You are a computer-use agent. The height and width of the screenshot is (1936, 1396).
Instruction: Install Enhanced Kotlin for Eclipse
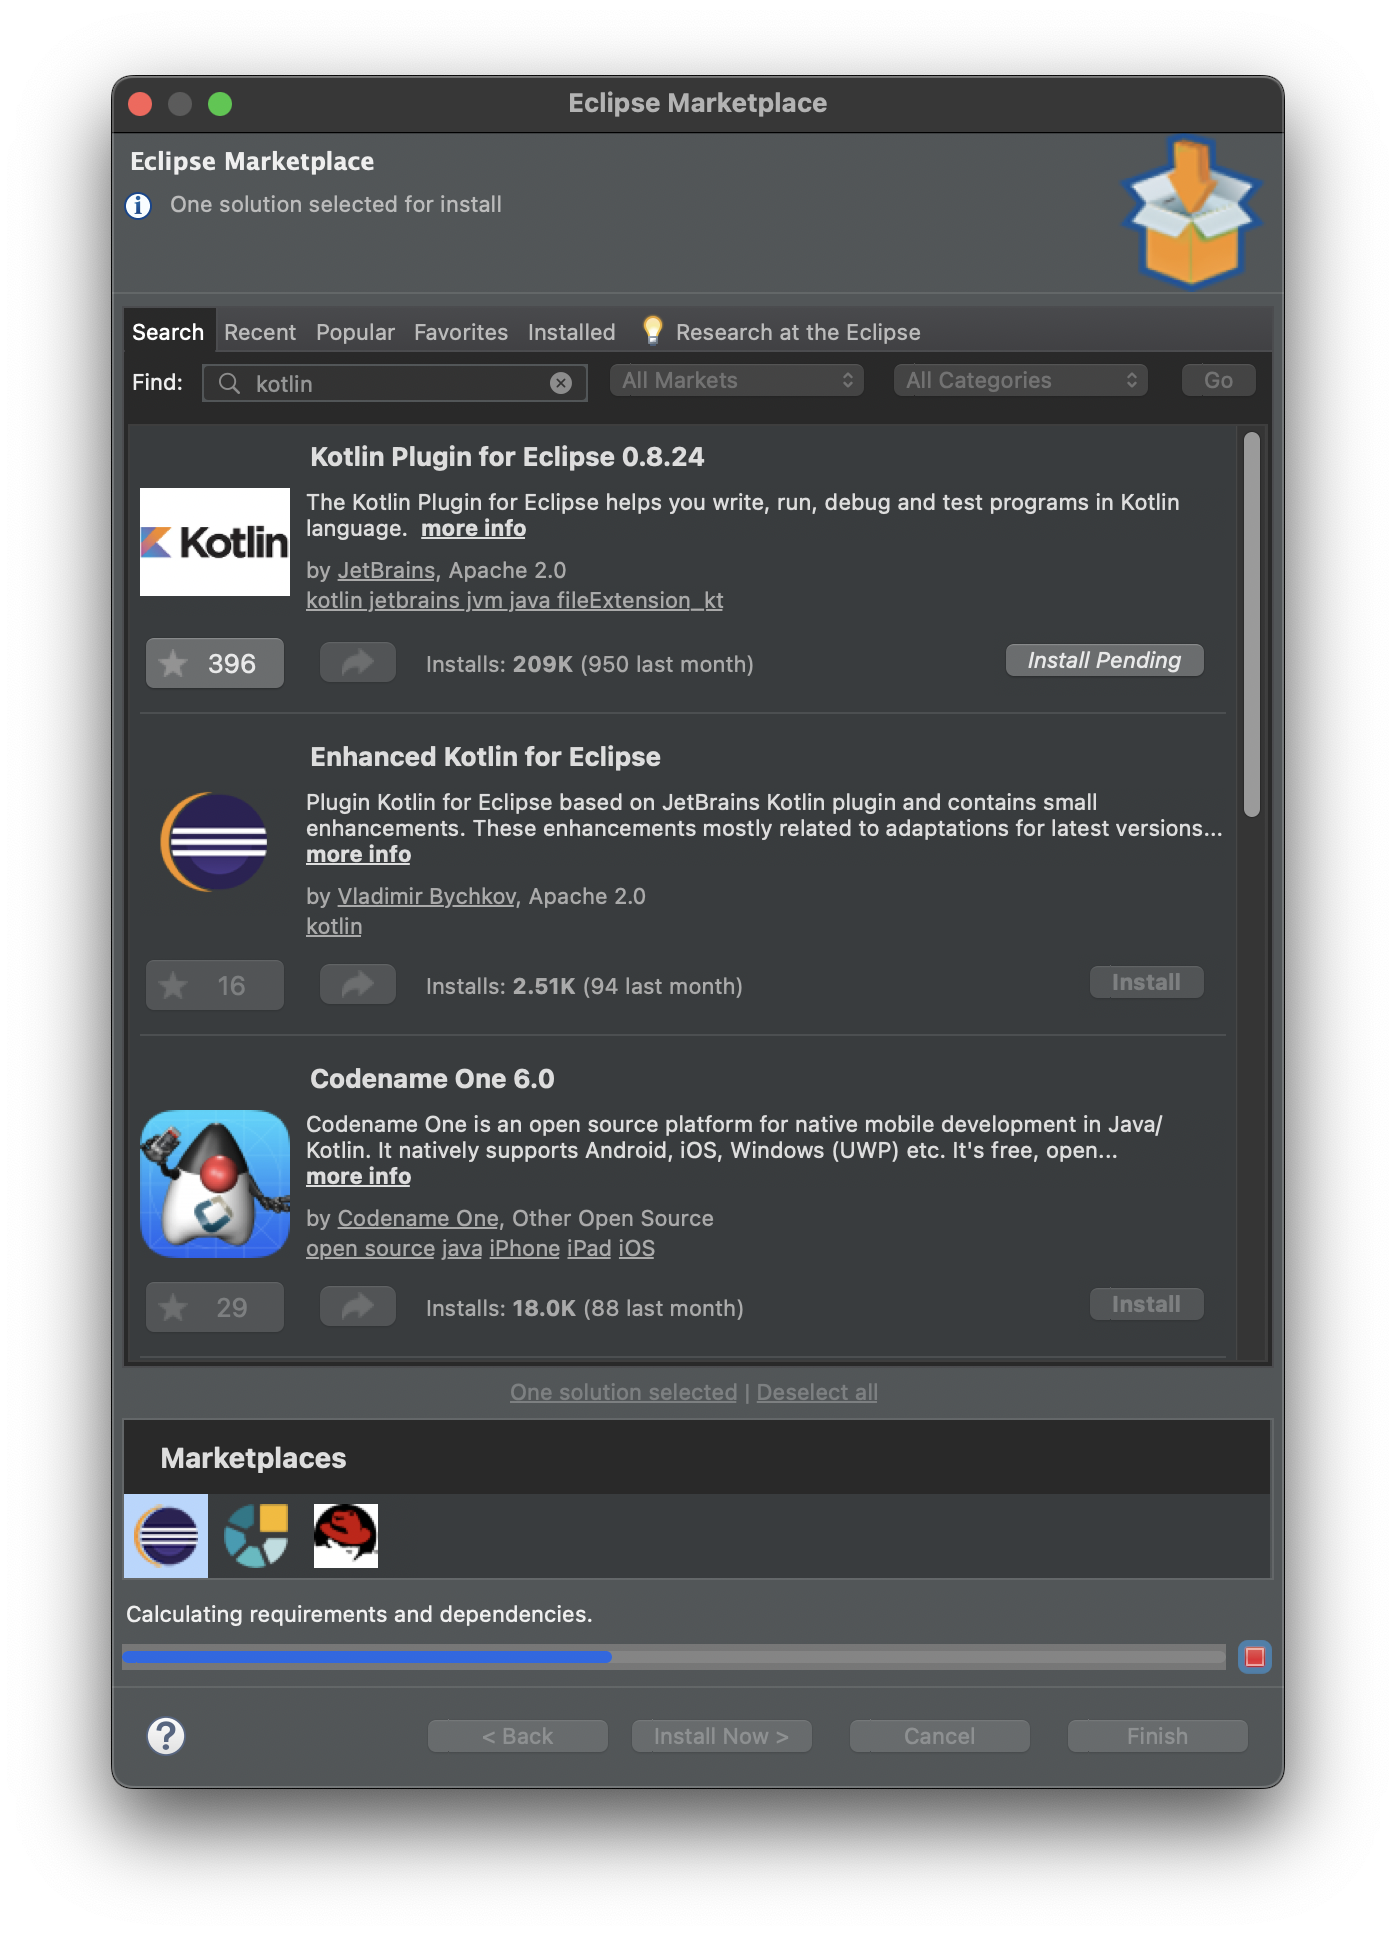1146,982
